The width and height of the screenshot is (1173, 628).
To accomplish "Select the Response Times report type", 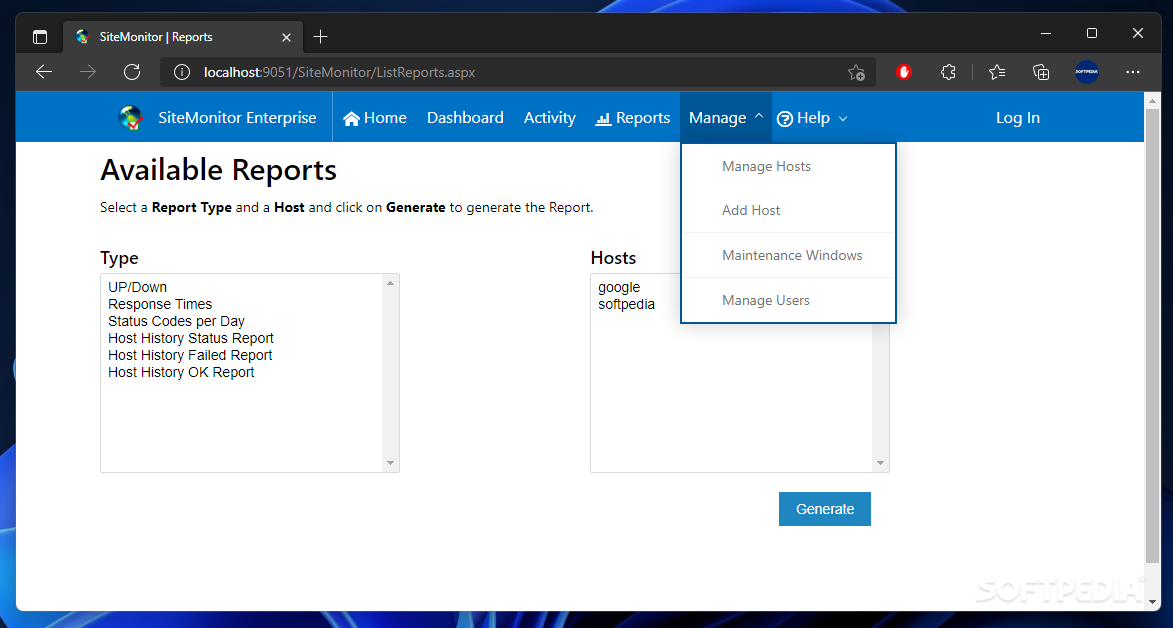I will point(160,304).
